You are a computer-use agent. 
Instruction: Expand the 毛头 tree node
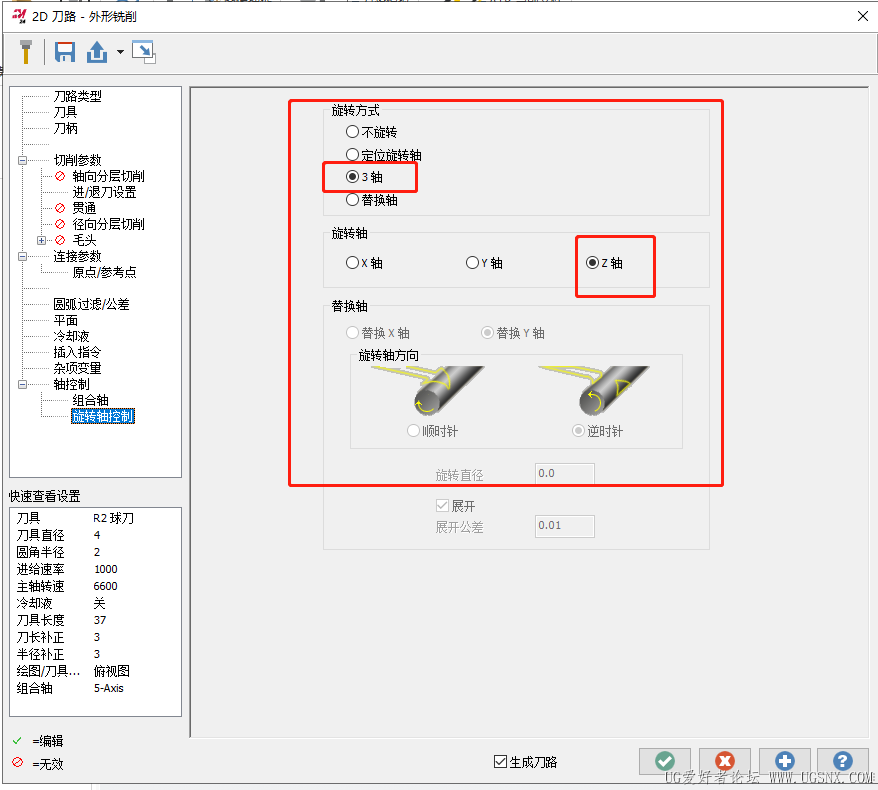41,240
